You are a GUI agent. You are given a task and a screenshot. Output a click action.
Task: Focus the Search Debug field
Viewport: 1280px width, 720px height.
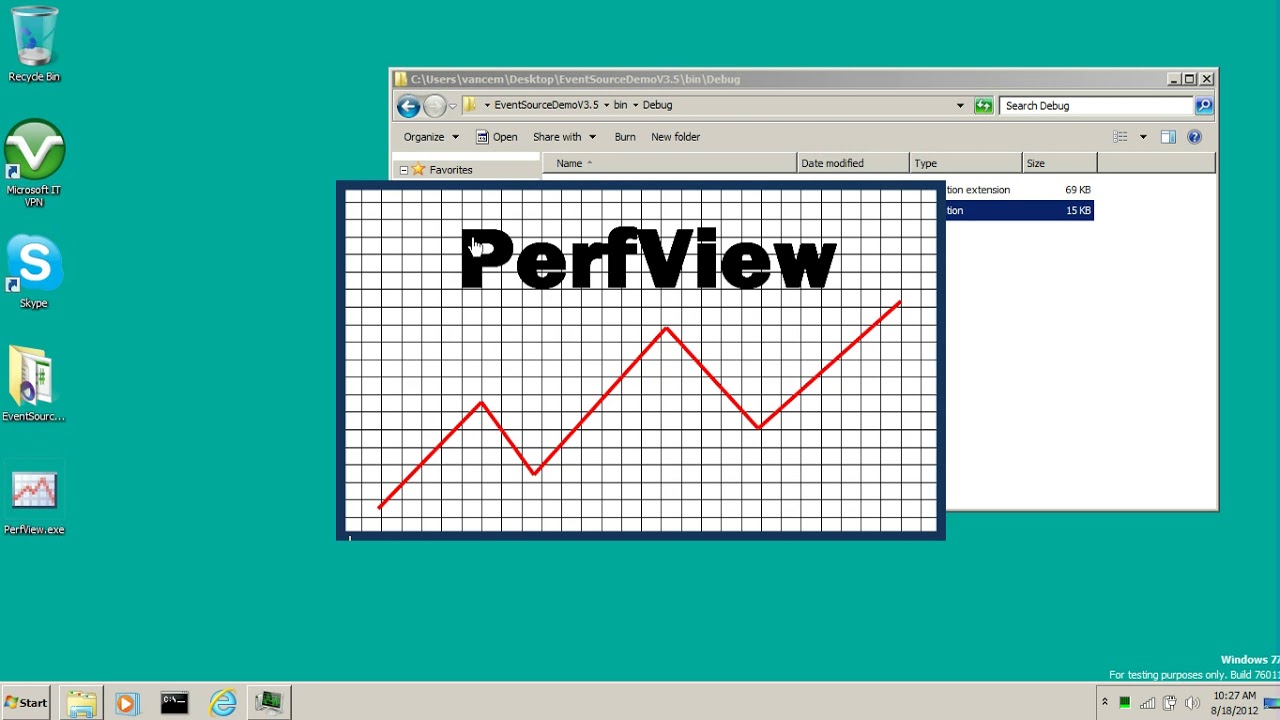coord(1098,106)
